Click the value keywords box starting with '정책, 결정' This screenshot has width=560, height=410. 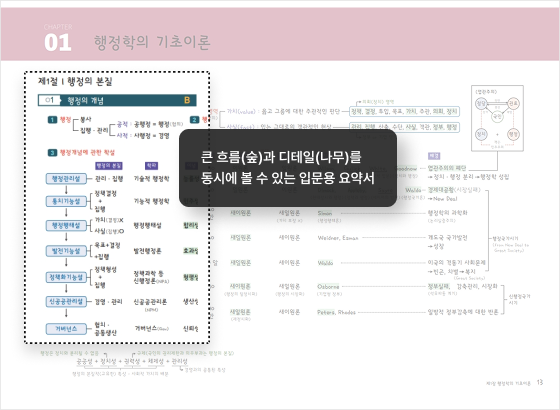coord(404,111)
